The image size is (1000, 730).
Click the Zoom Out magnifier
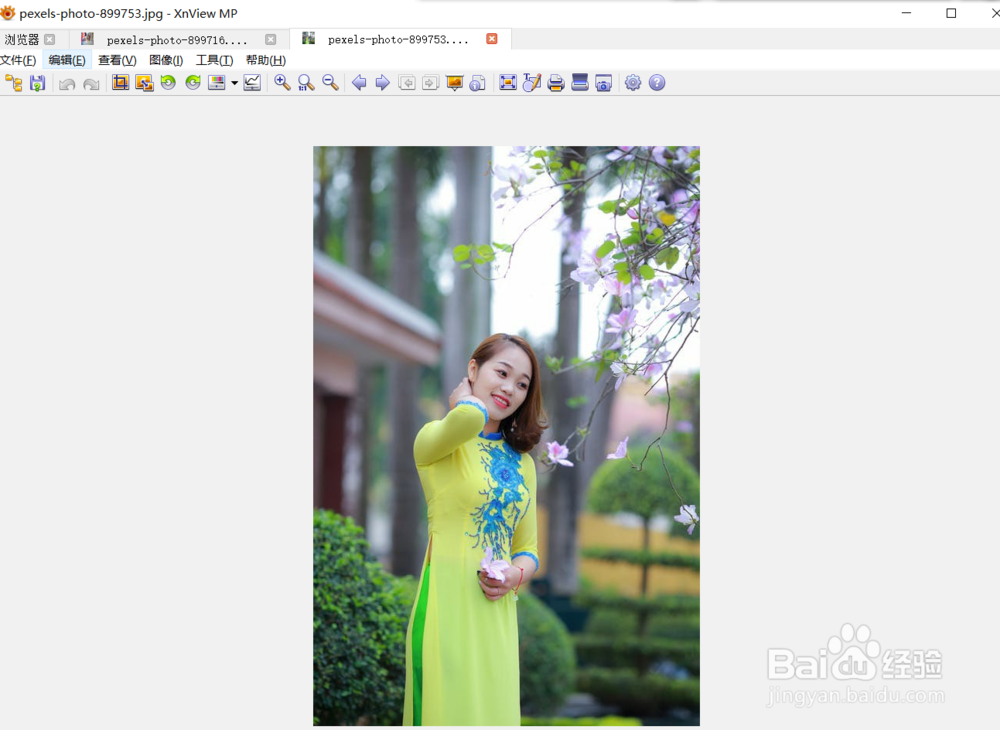(x=330, y=83)
